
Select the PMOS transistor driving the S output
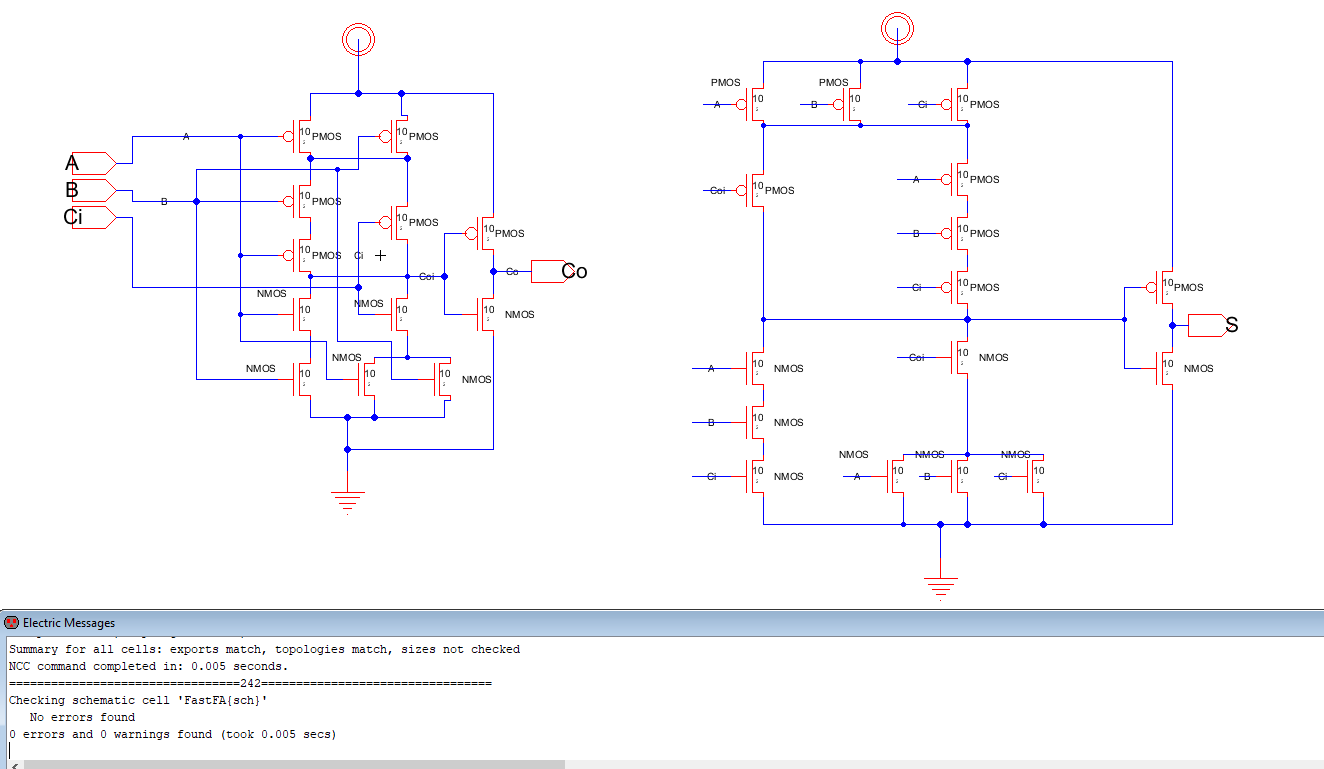pos(1165,288)
